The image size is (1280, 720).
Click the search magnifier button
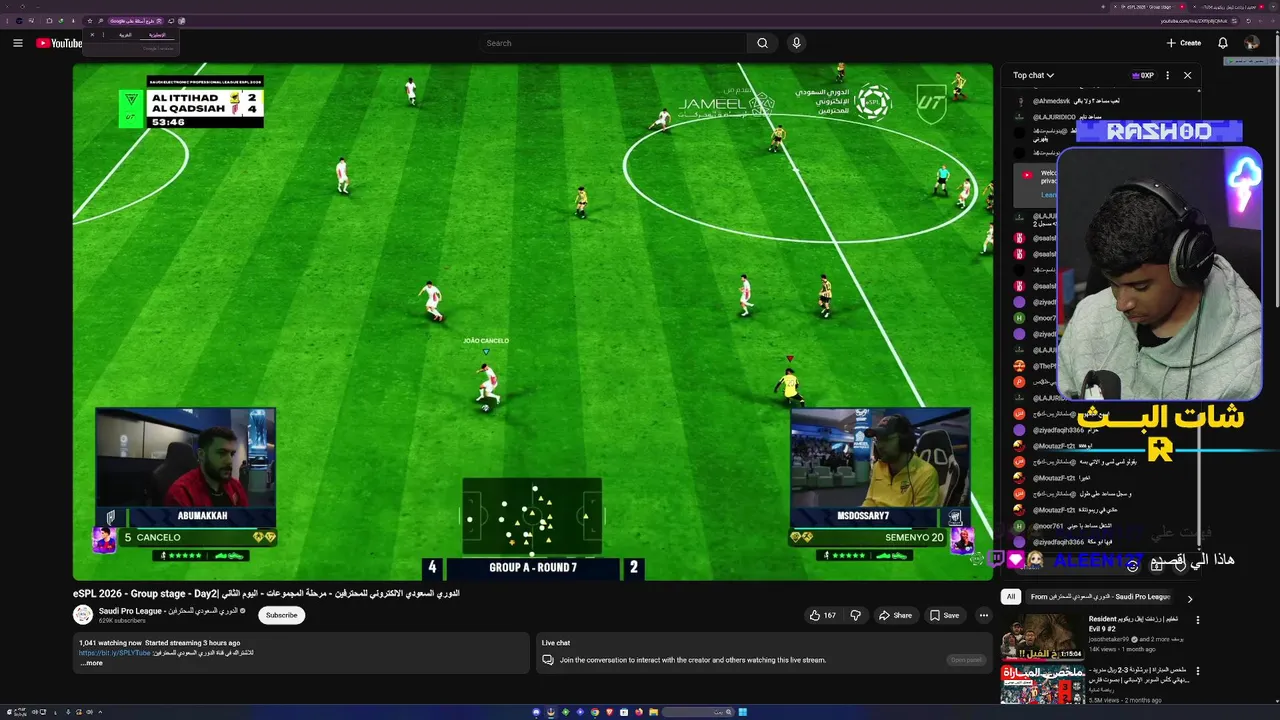(762, 43)
